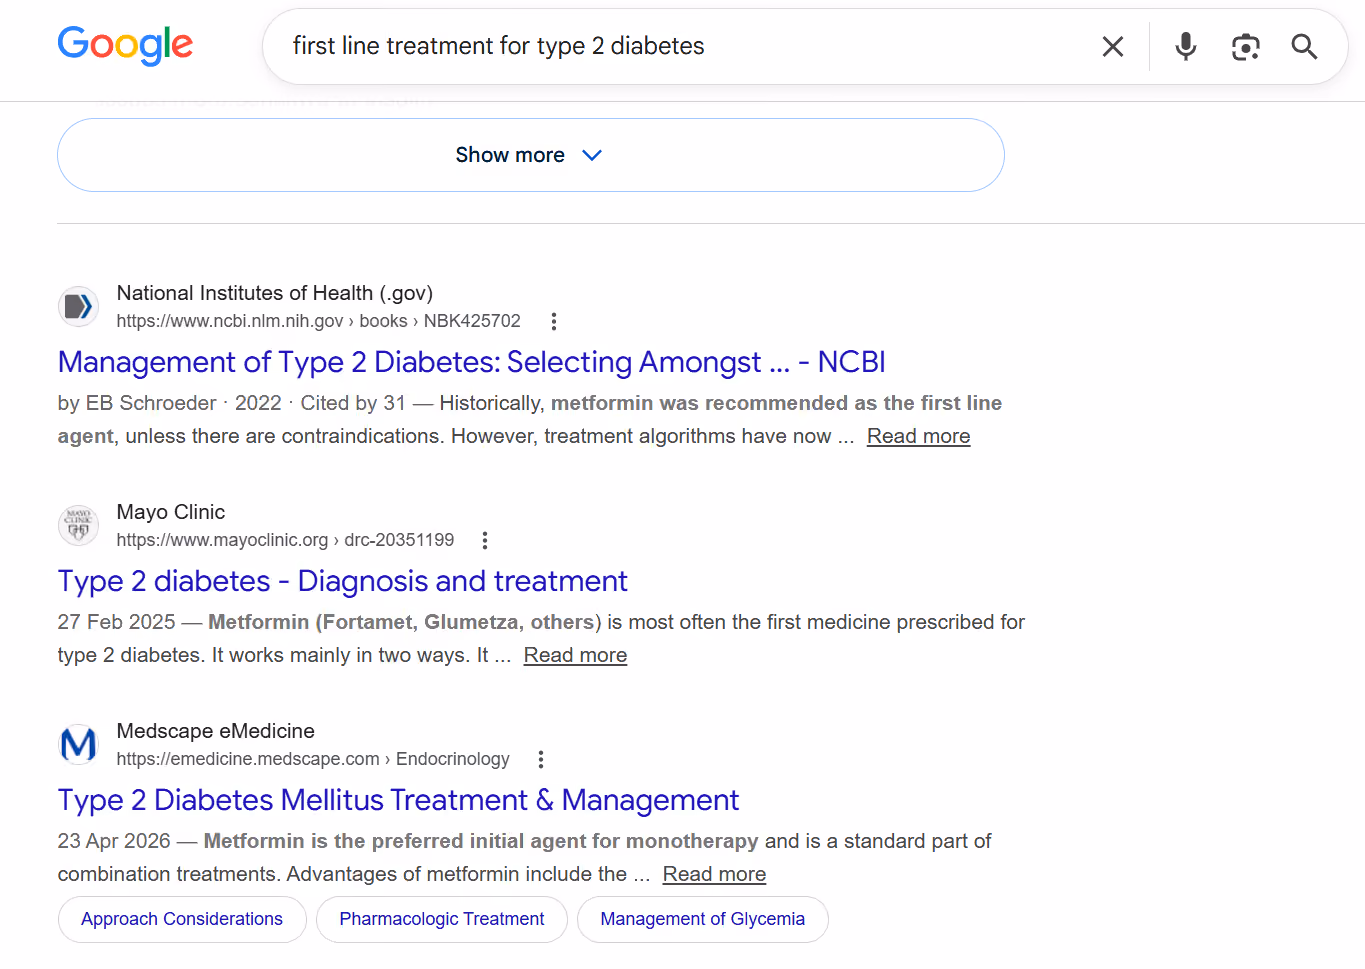Open more options for Mayo Clinic result
The image size is (1365, 969).
[485, 540]
